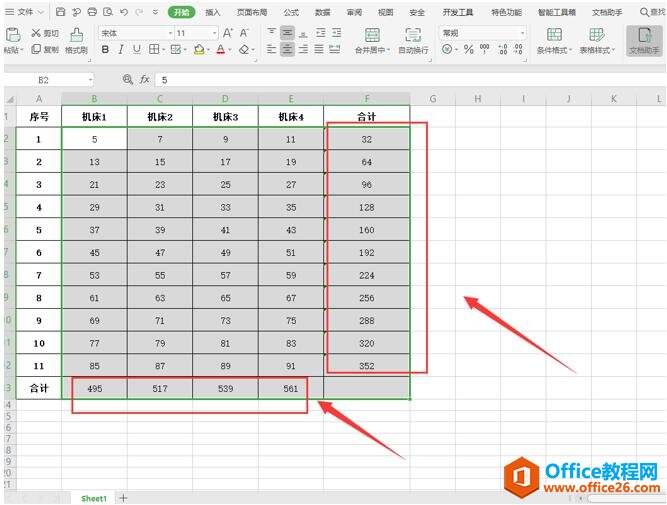Screen dimensions: 667x505
Task: Copy selection with 复制 button
Action: 45,49
